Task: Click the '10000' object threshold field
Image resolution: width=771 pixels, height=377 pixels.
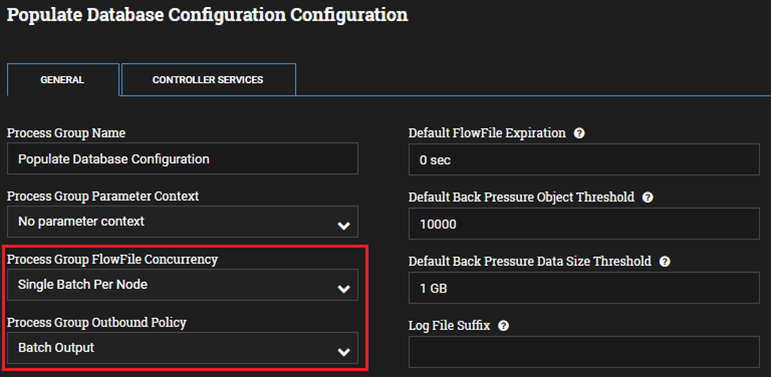Action: 584,224
